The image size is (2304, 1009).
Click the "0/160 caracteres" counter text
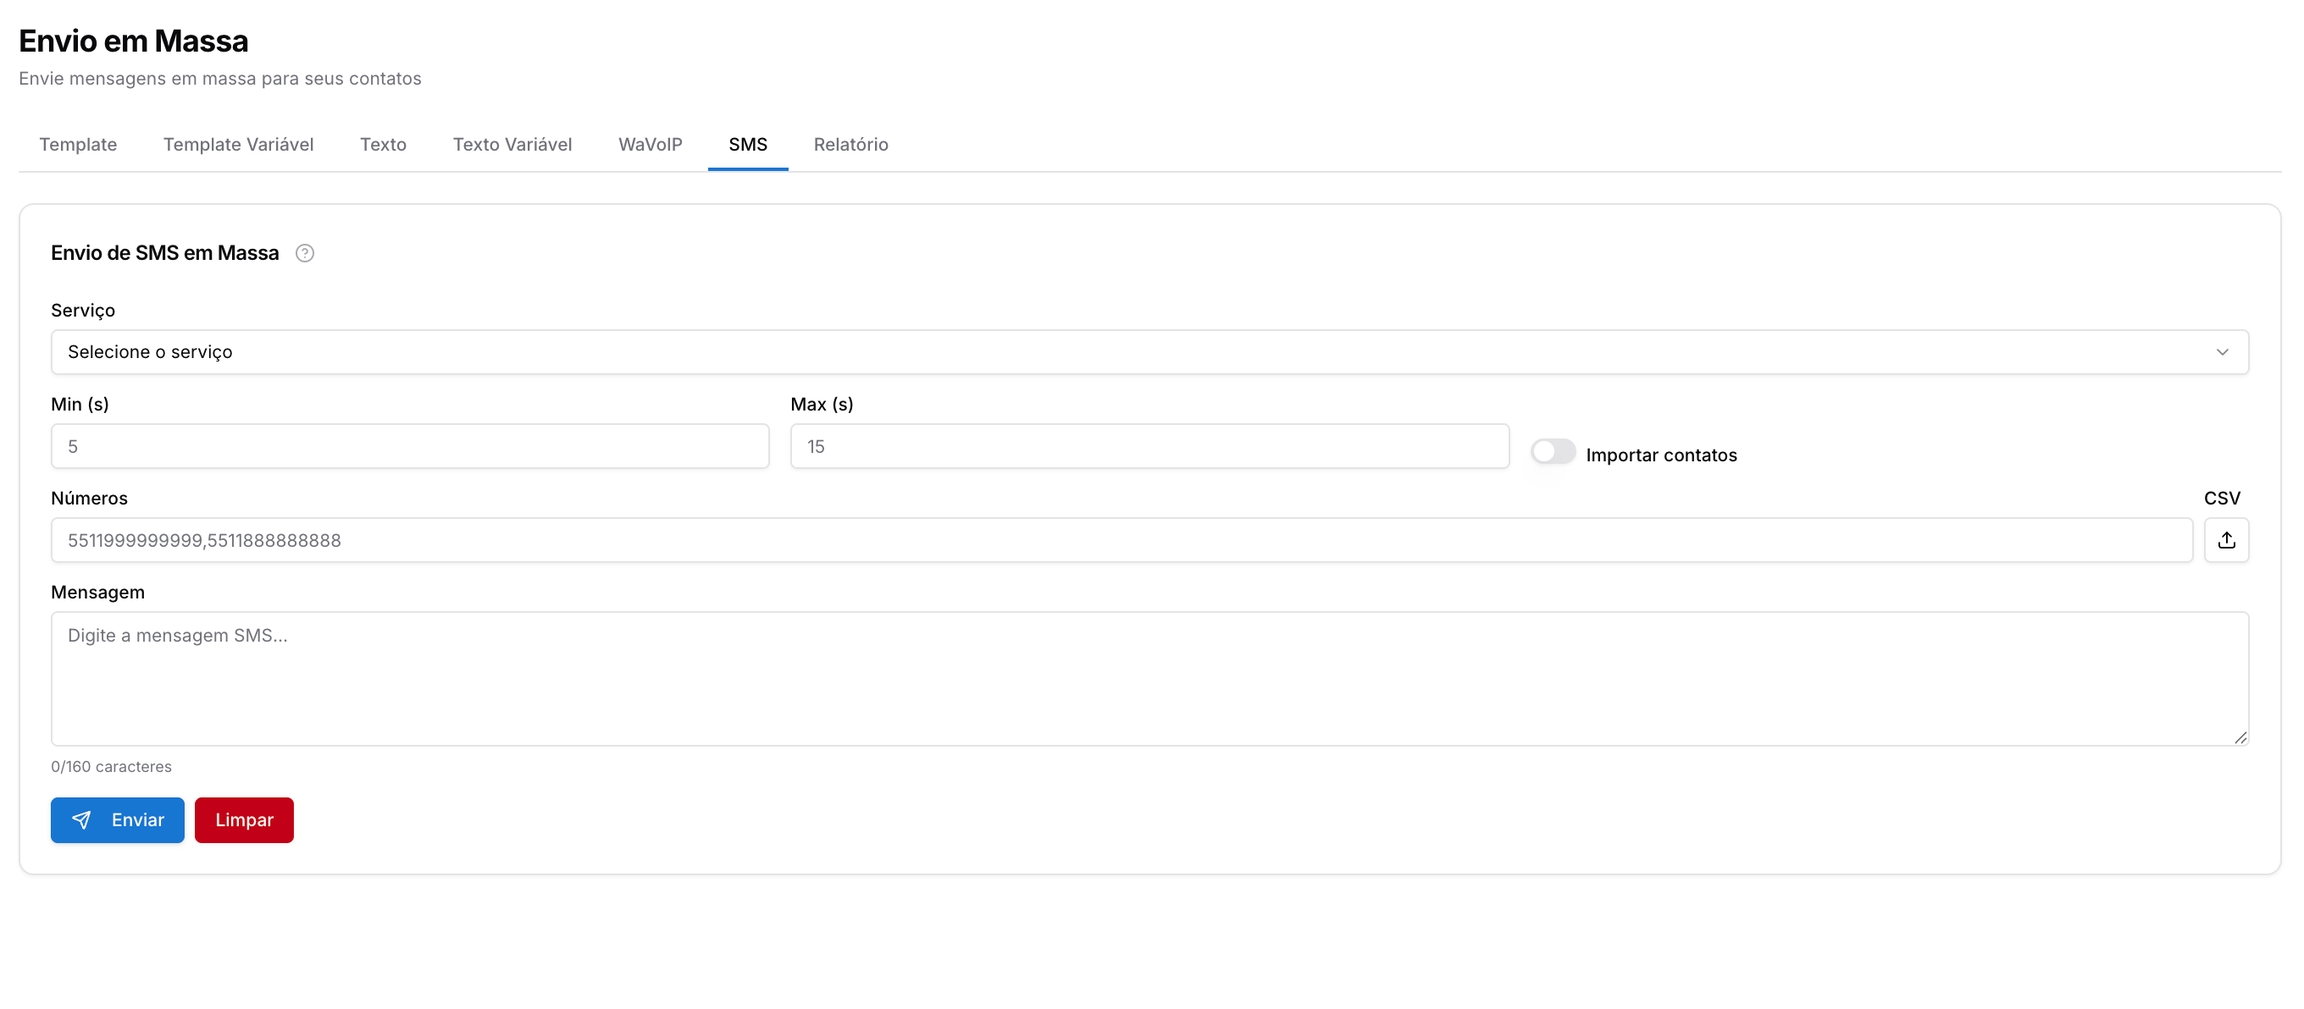[111, 767]
